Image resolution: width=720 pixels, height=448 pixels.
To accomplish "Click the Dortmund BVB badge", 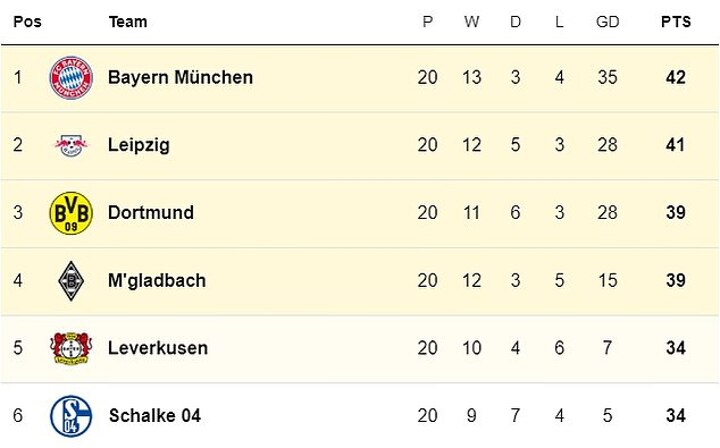I will pos(70,213).
